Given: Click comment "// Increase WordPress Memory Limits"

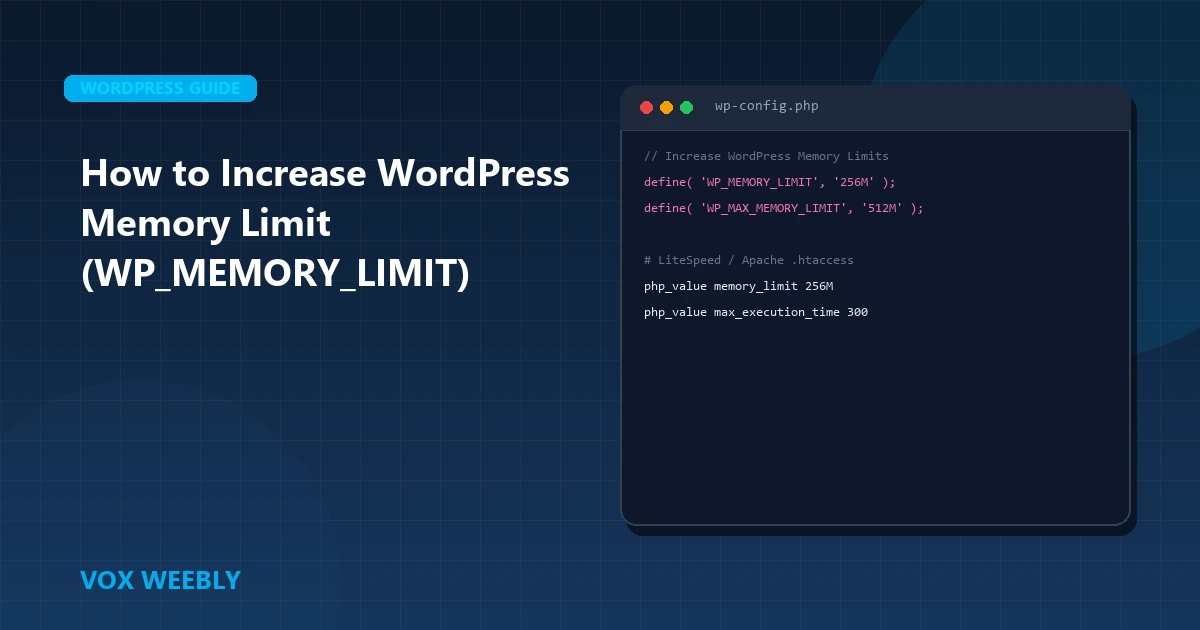Looking at the screenshot, I should pos(766,156).
